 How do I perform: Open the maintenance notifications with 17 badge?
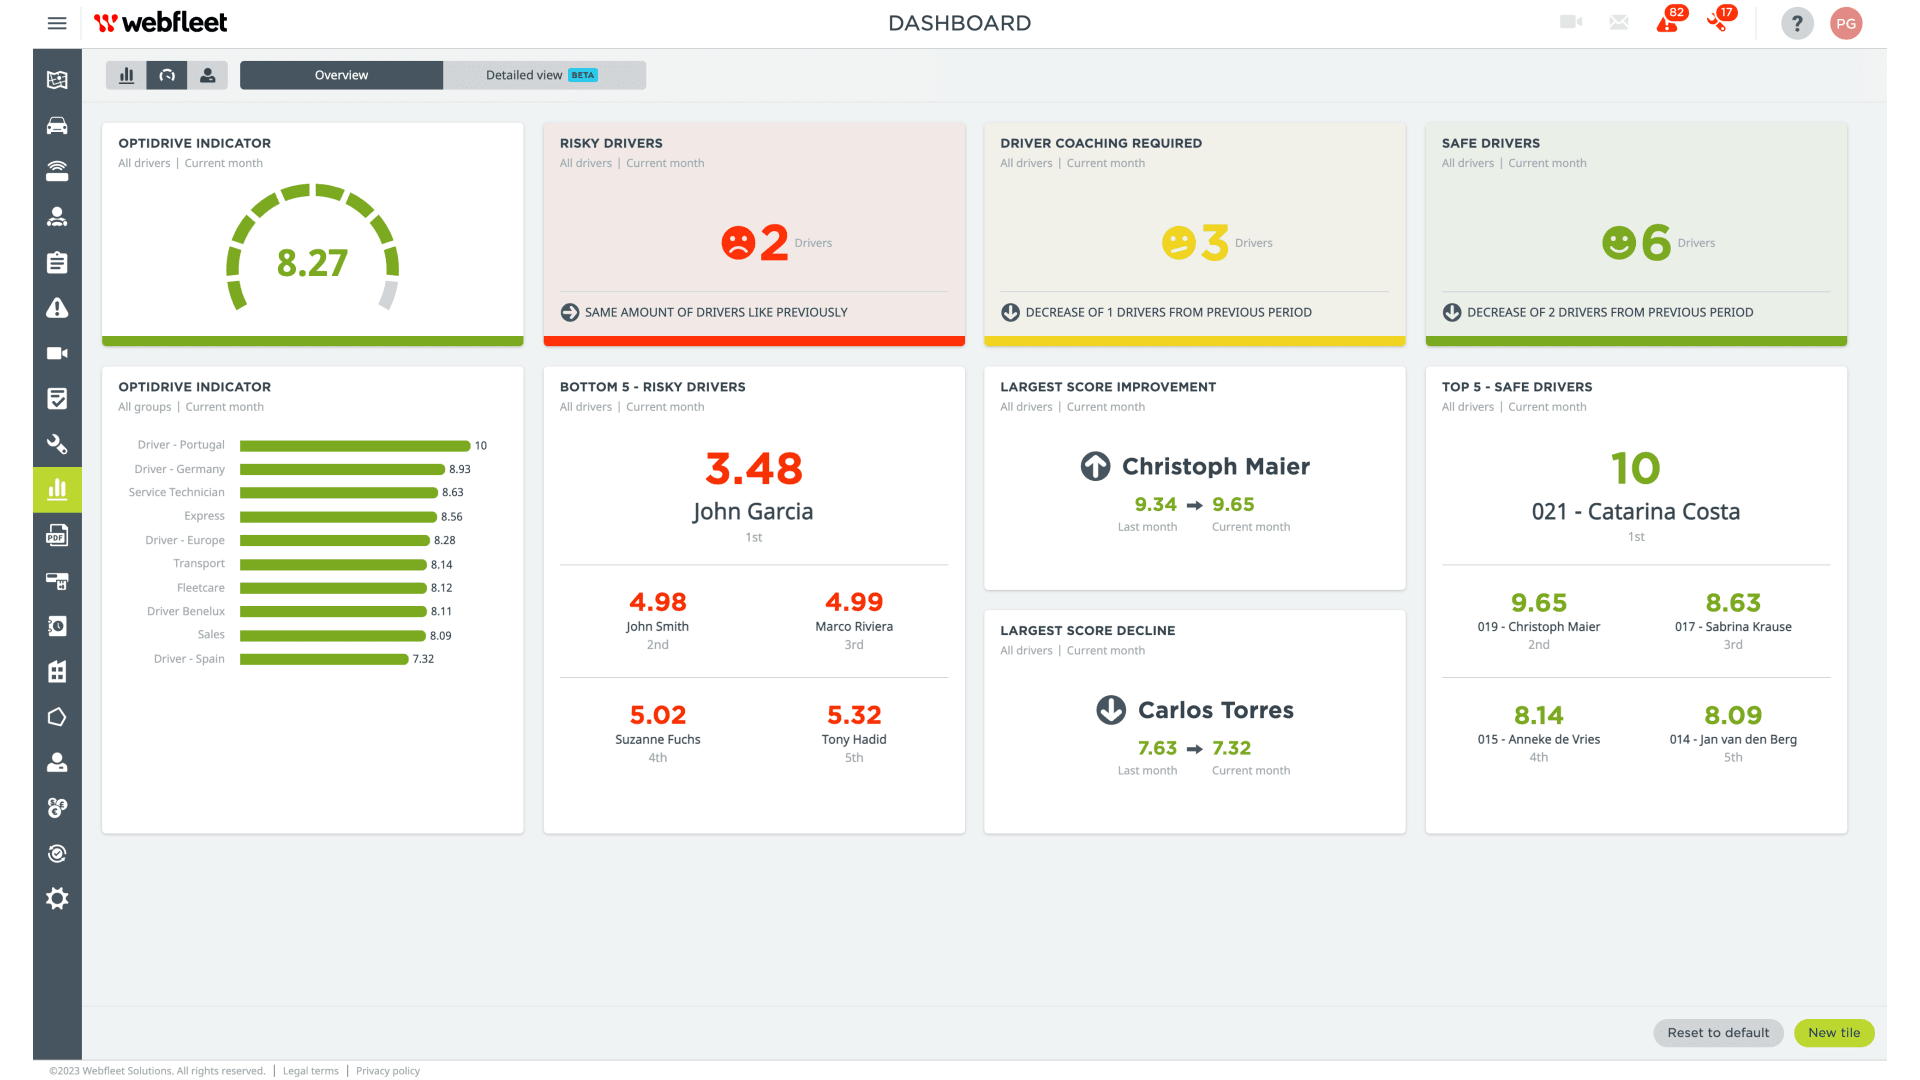click(x=1719, y=23)
